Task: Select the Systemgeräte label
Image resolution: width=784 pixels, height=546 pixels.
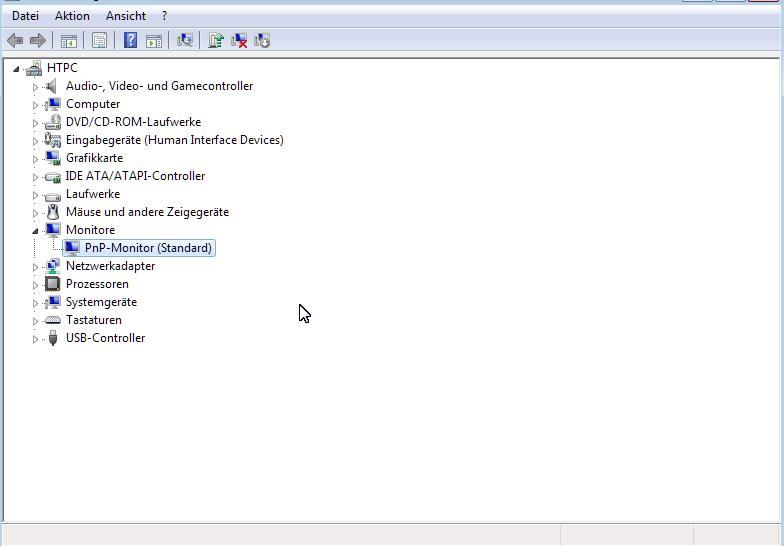Action: coord(102,302)
